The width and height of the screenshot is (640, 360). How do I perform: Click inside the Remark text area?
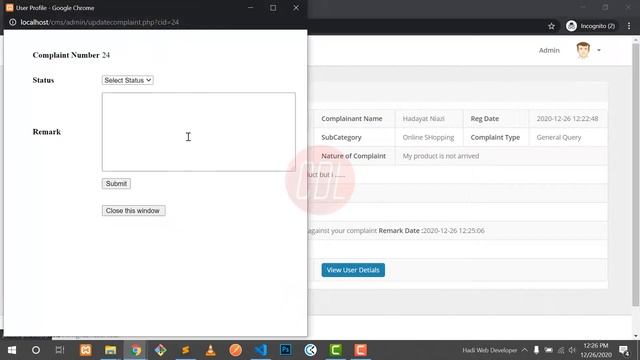tap(198, 132)
